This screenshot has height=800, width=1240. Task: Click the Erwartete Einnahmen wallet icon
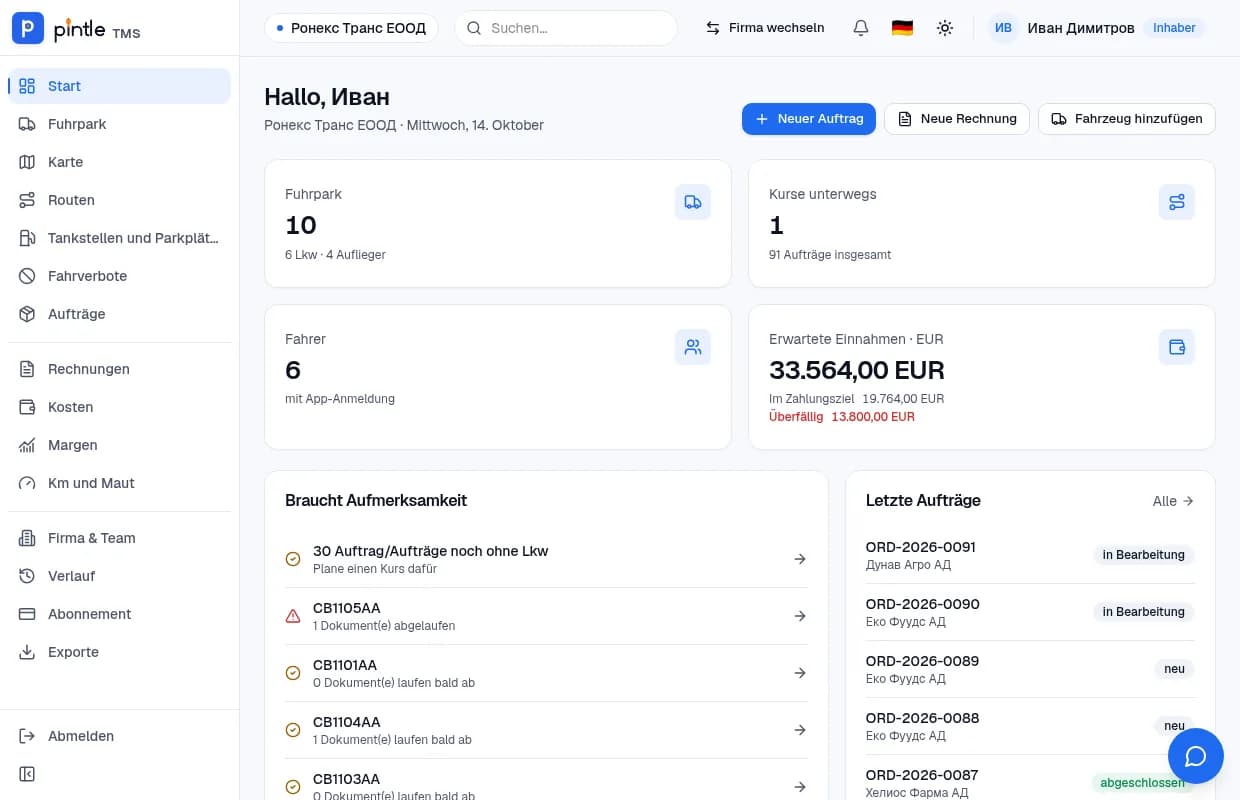(x=1177, y=347)
